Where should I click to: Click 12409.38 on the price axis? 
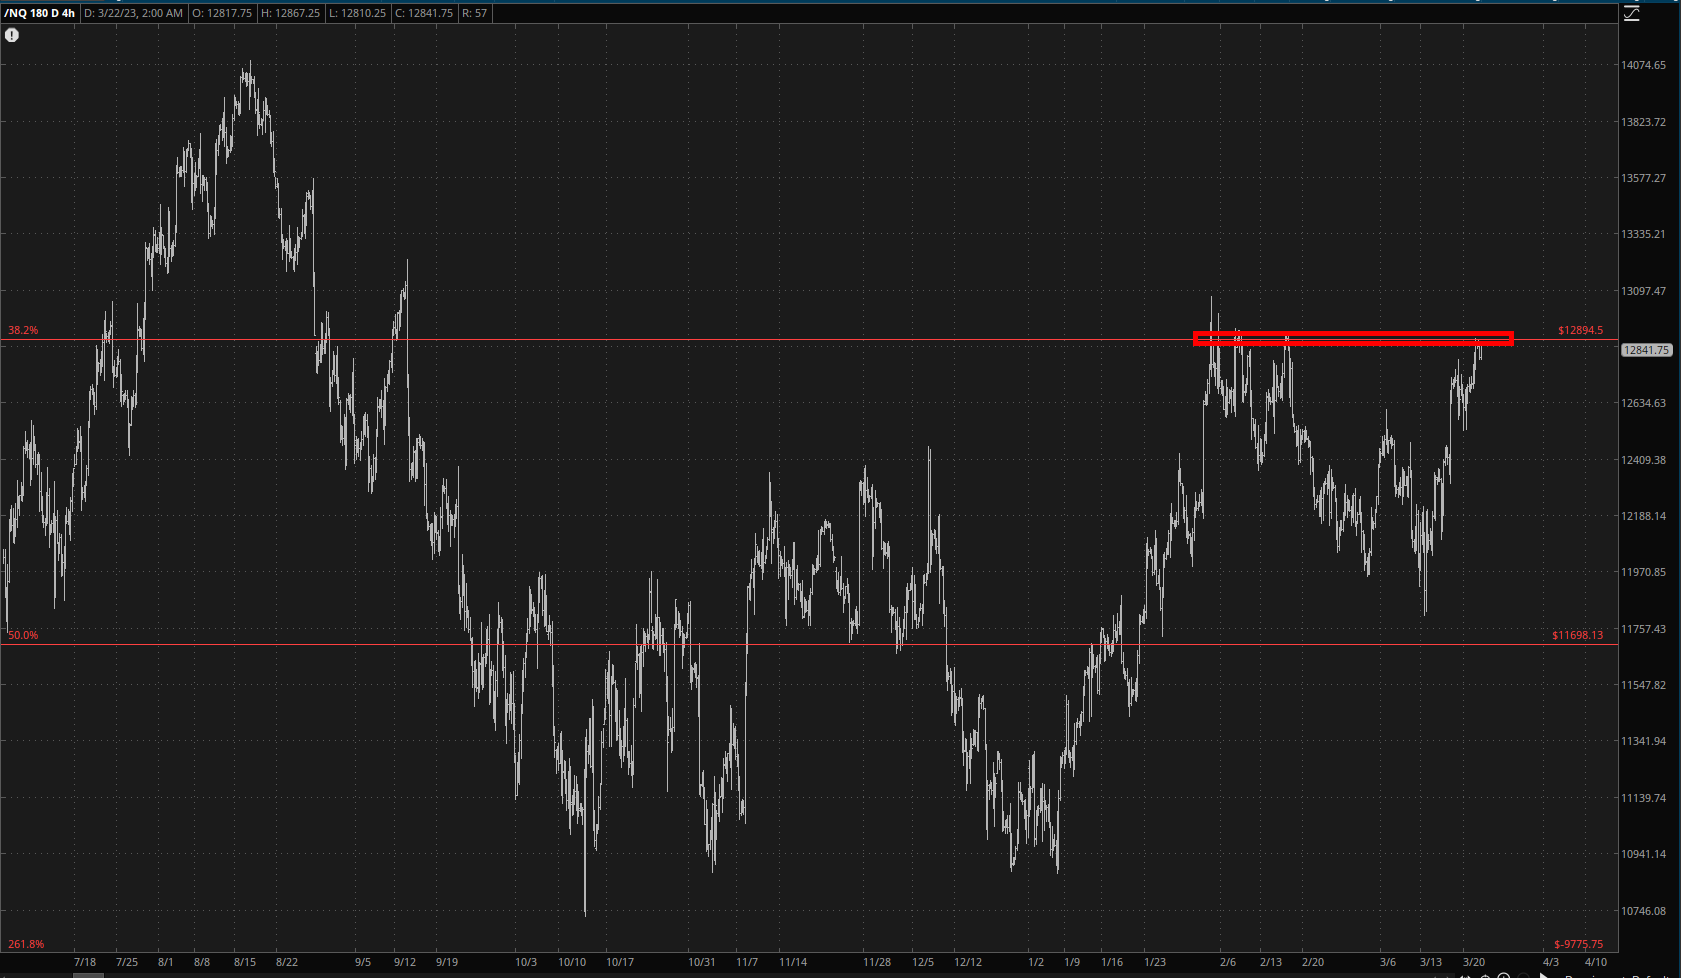click(x=1643, y=460)
